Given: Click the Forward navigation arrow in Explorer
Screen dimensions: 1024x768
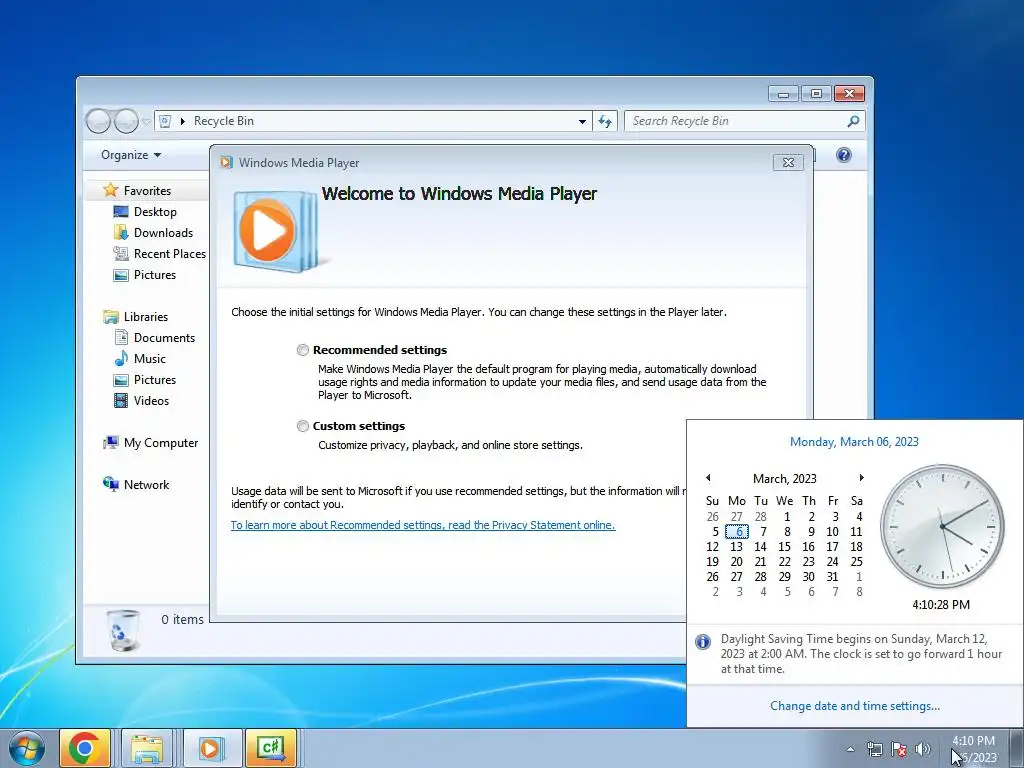Looking at the screenshot, I should tap(126, 121).
